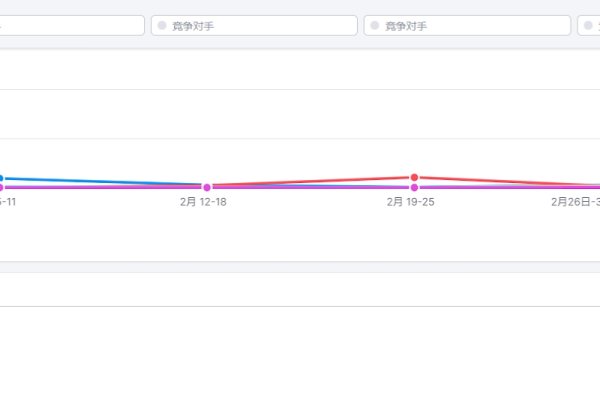Click the cut-off 5-11 axis label
Screen dimensions: 600x400
pos(7,201)
